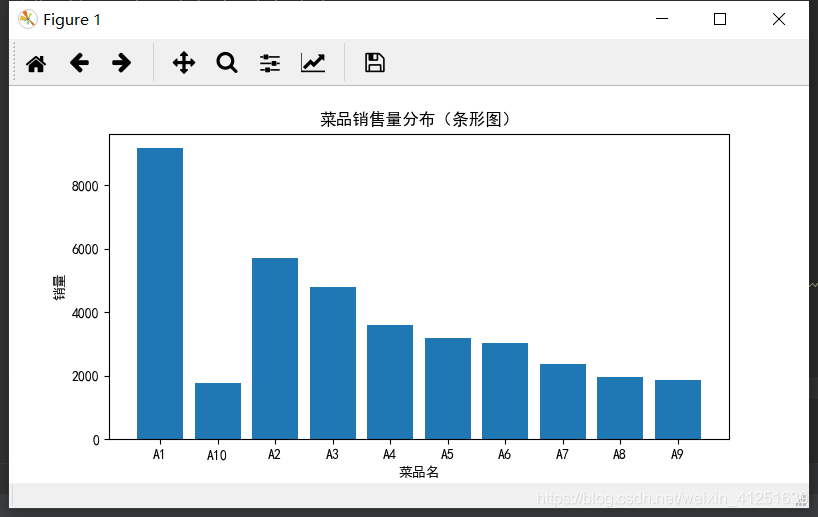Click the A5 bar in the chart
The height and width of the screenshot is (517, 818).
point(448,389)
